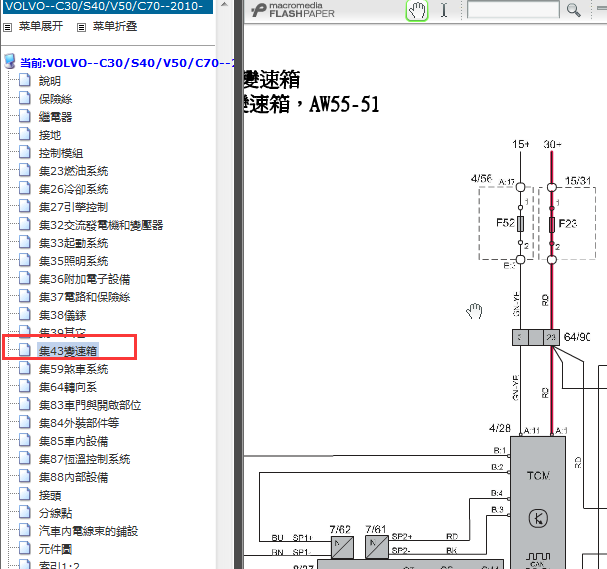Screen dimensions: 607x569
Task: Open 集83車門與開啟部位 entry
Action: point(90,405)
